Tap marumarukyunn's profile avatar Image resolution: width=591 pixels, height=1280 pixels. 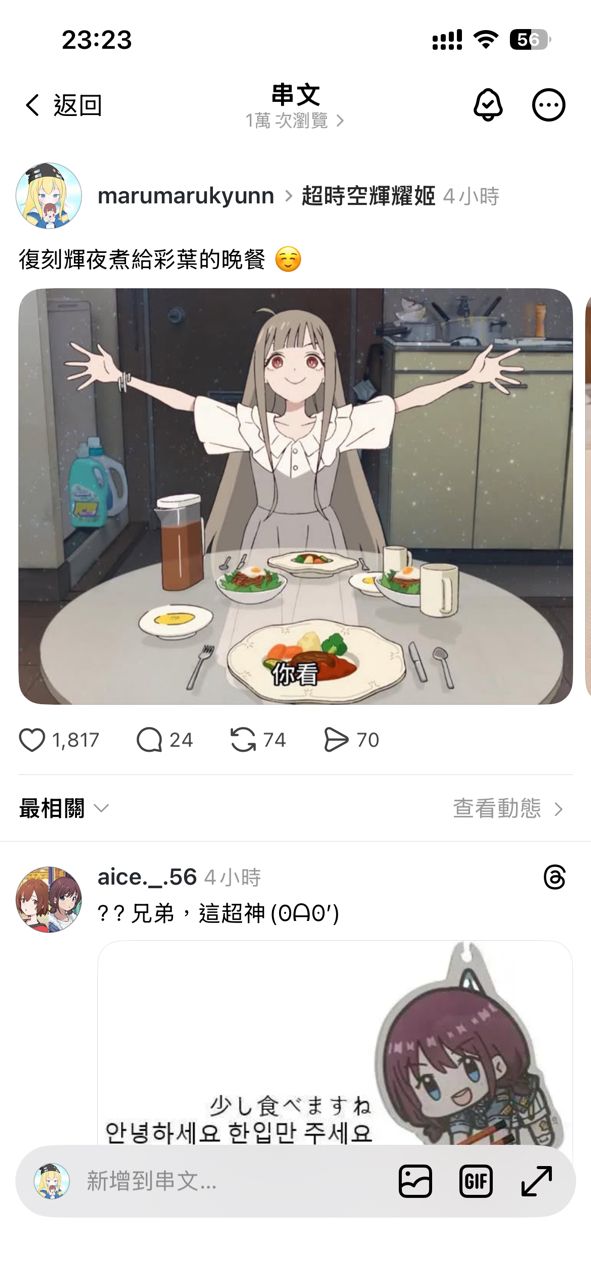pos(49,196)
